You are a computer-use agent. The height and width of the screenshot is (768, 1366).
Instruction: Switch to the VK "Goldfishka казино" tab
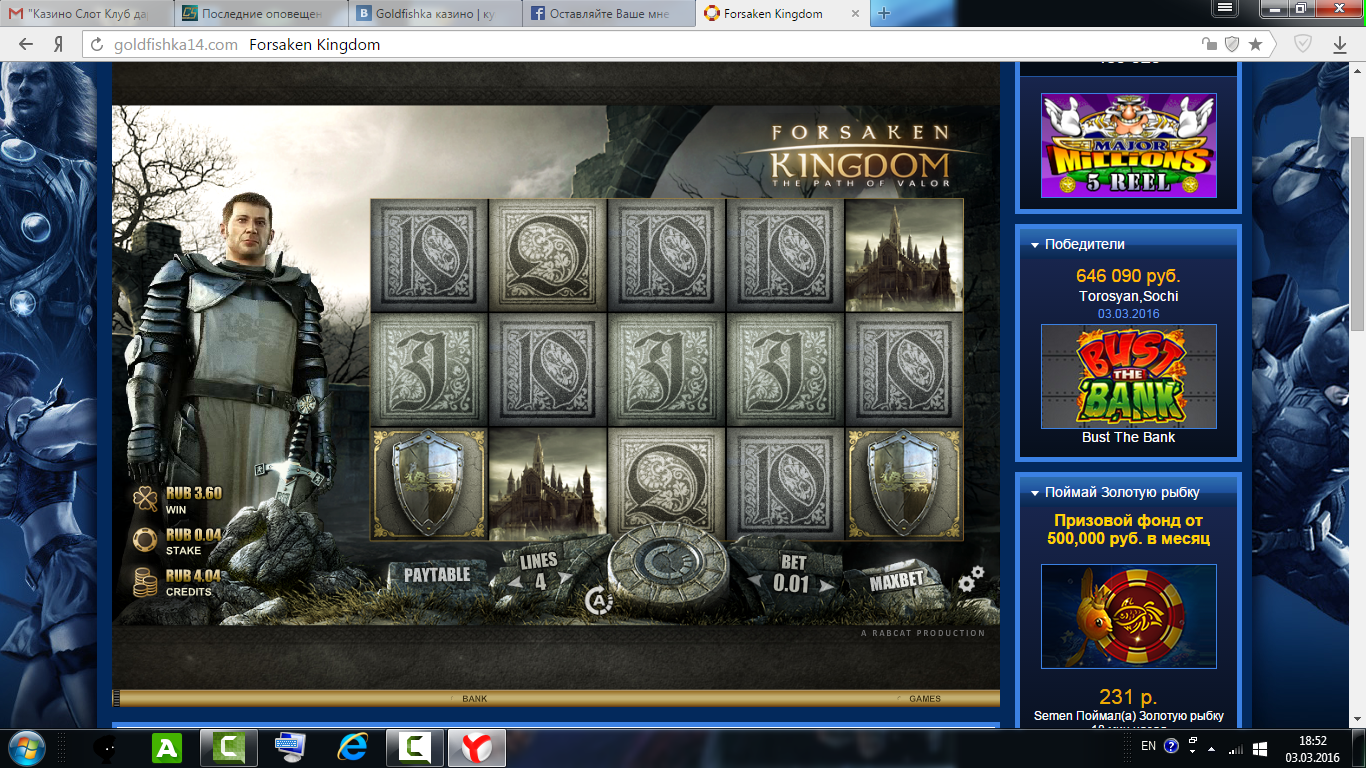(x=435, y=14)
